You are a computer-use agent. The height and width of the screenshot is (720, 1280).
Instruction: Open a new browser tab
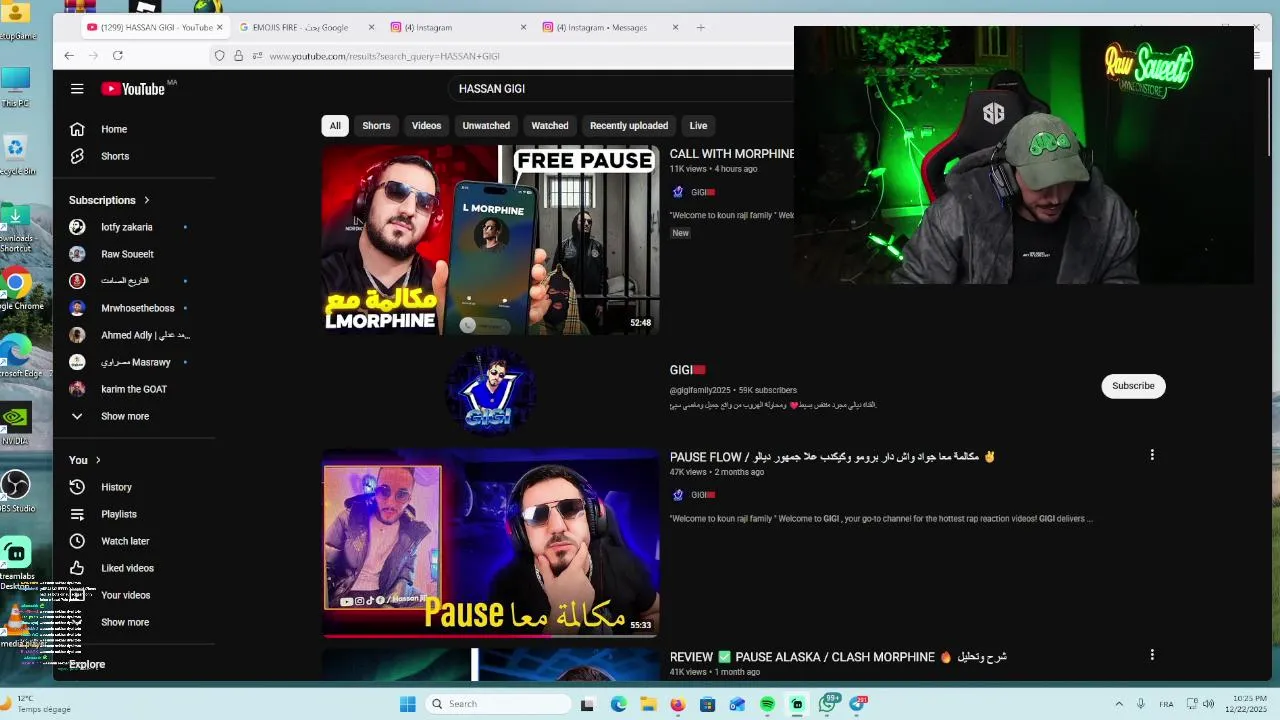tap(700, 27)
